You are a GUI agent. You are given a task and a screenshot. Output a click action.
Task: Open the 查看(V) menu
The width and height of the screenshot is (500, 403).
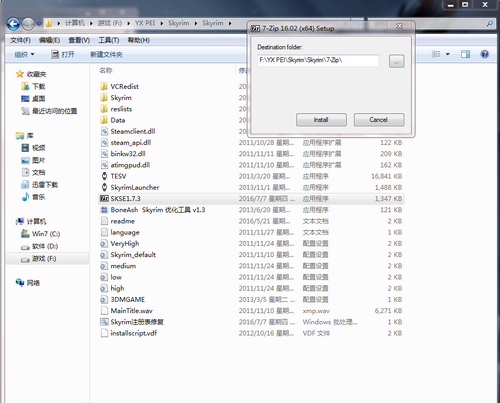tap(79, 40)
